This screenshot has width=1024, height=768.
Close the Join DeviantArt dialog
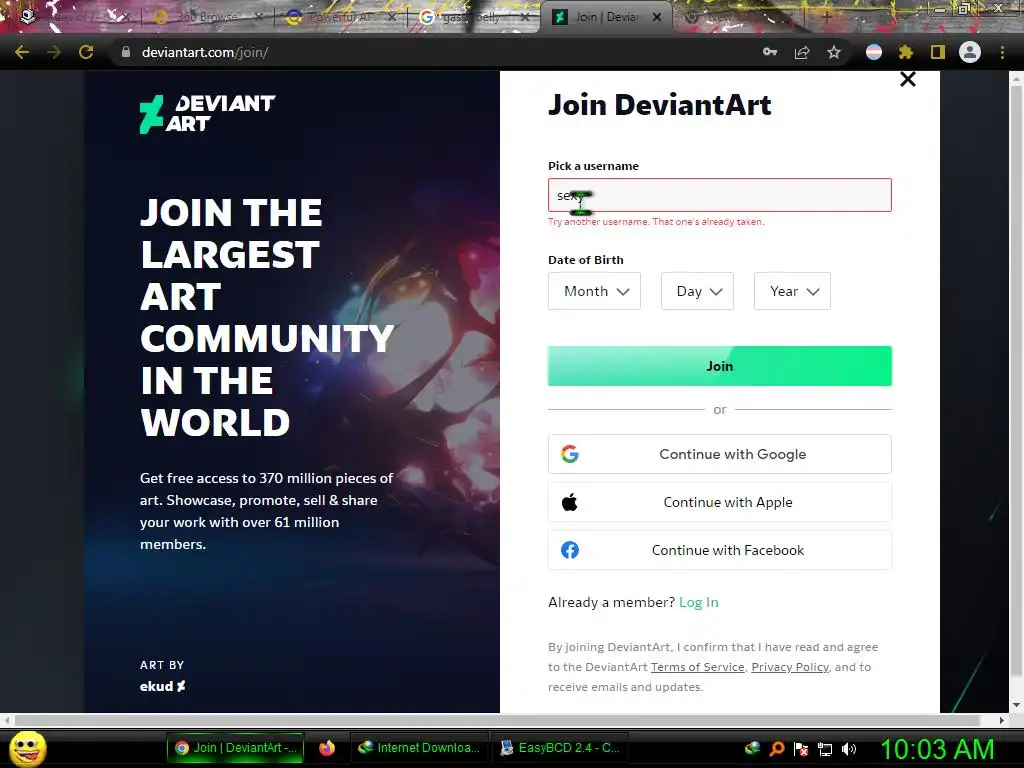(908, 80)
